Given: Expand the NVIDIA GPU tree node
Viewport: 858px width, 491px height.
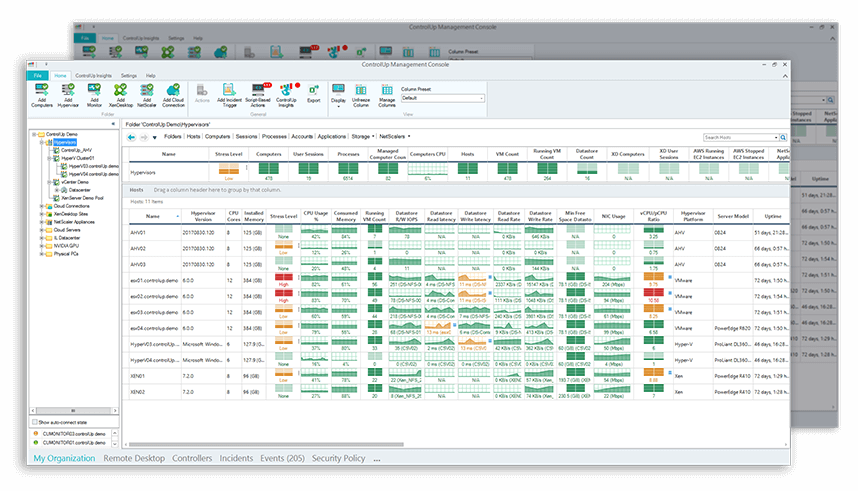Looking at the screenshot, I should (42, 246).
